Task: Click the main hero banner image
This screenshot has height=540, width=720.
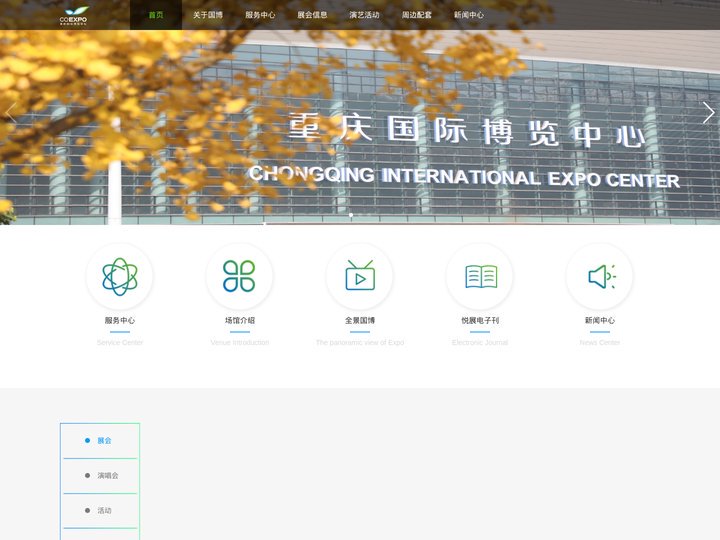Action: pos(360,127)
